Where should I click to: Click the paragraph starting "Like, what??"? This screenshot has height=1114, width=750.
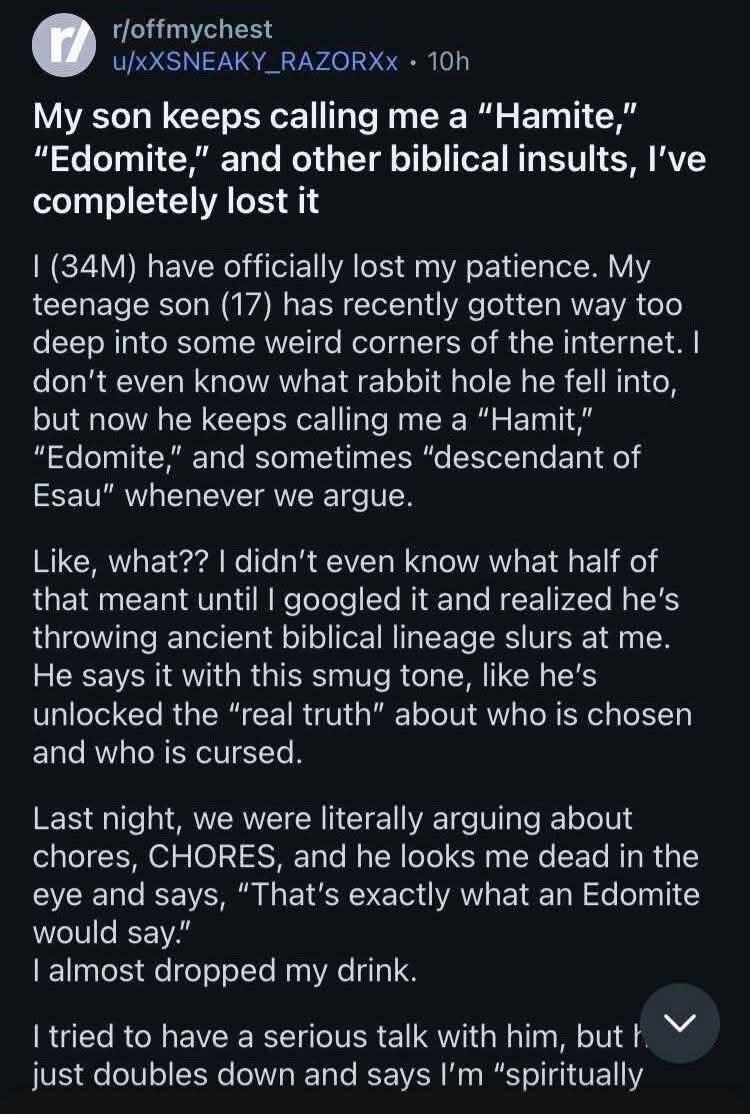362,658
